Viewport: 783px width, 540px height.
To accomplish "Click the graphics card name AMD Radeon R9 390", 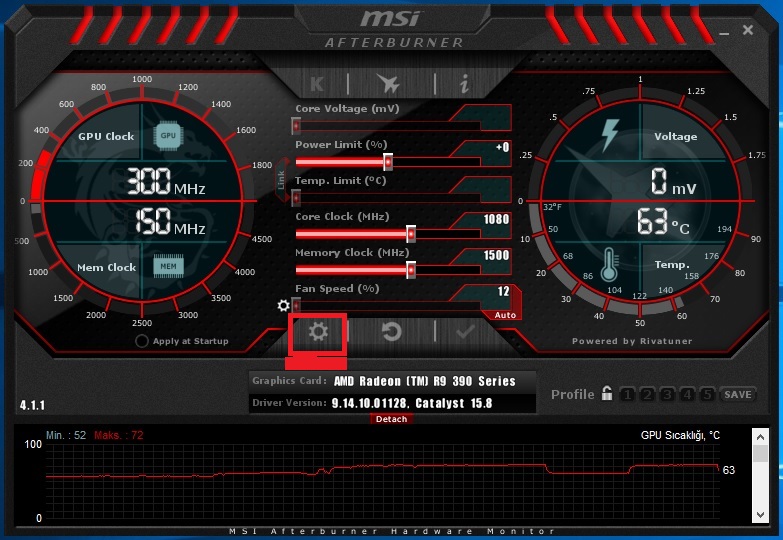I will (x=424, y=381).
